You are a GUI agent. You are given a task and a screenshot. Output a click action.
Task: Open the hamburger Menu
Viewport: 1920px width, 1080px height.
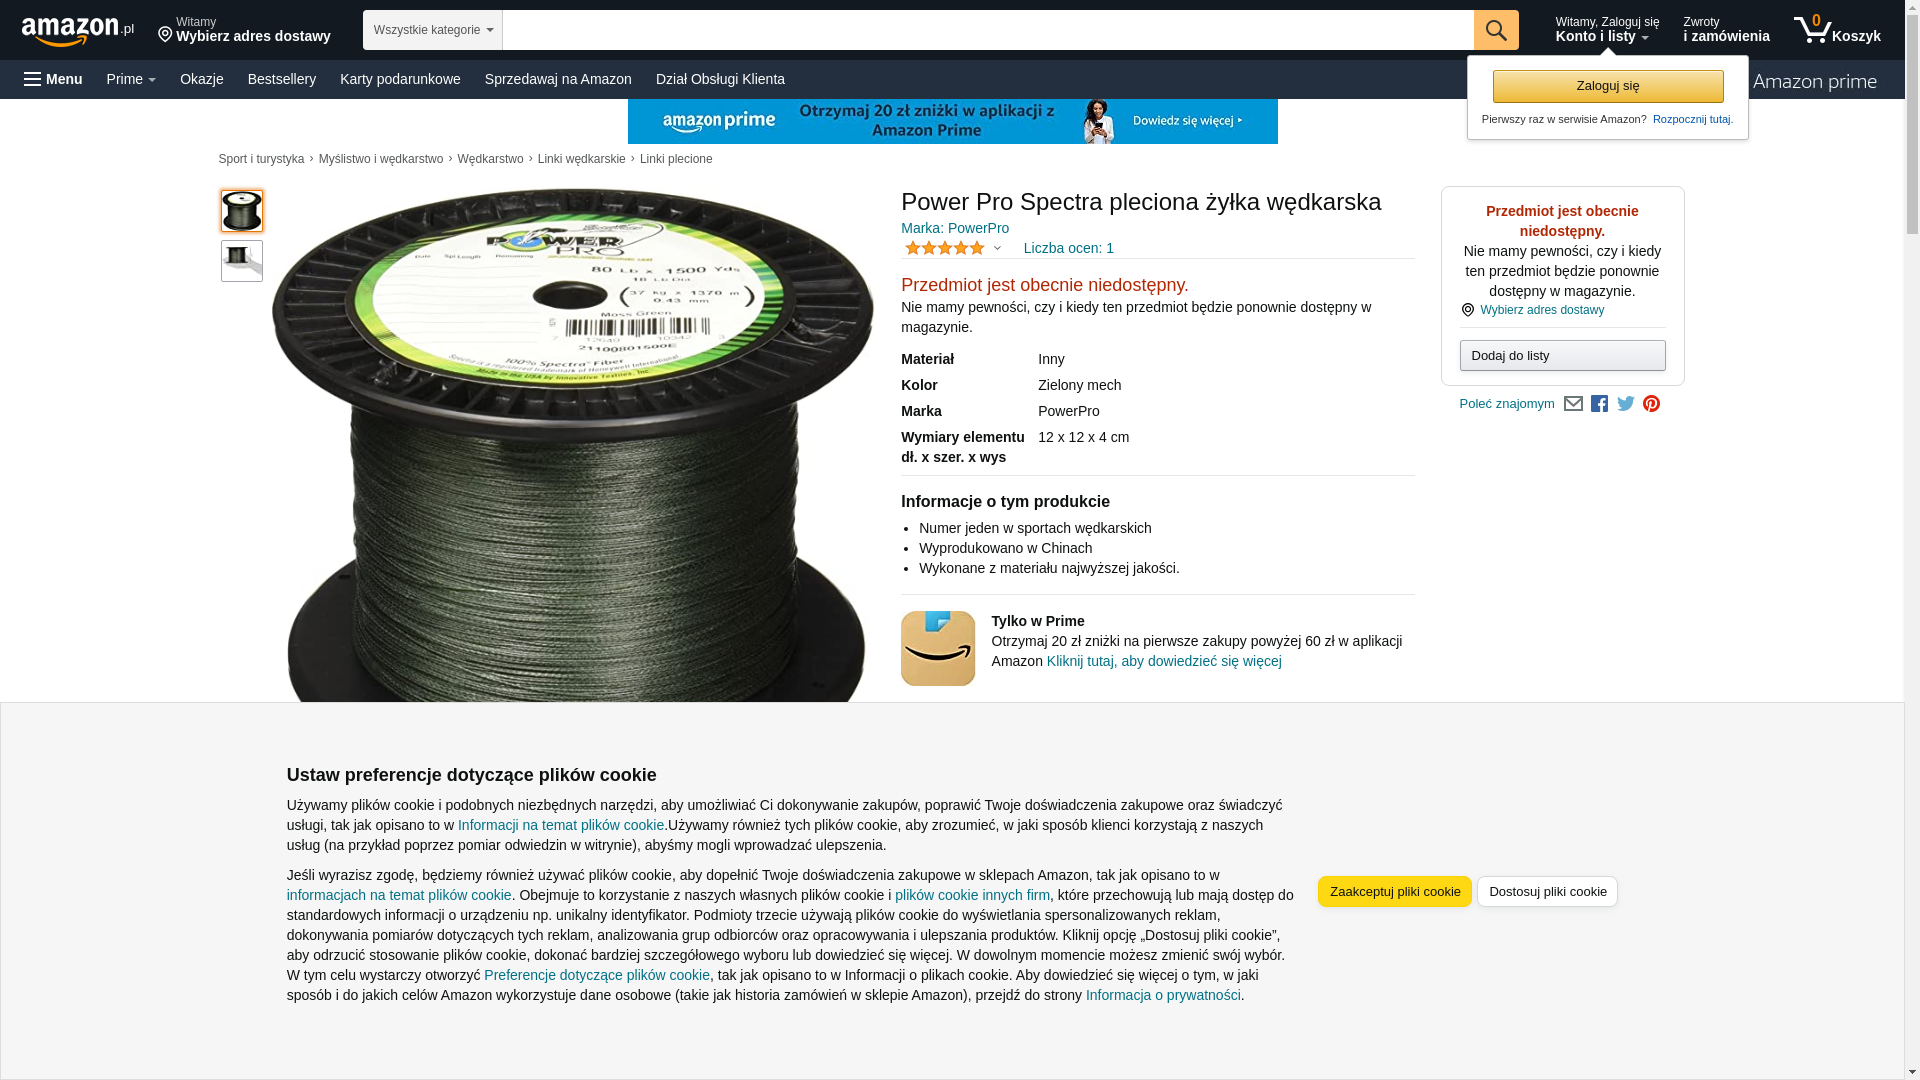pyautogui.click(x=53, y=79)
